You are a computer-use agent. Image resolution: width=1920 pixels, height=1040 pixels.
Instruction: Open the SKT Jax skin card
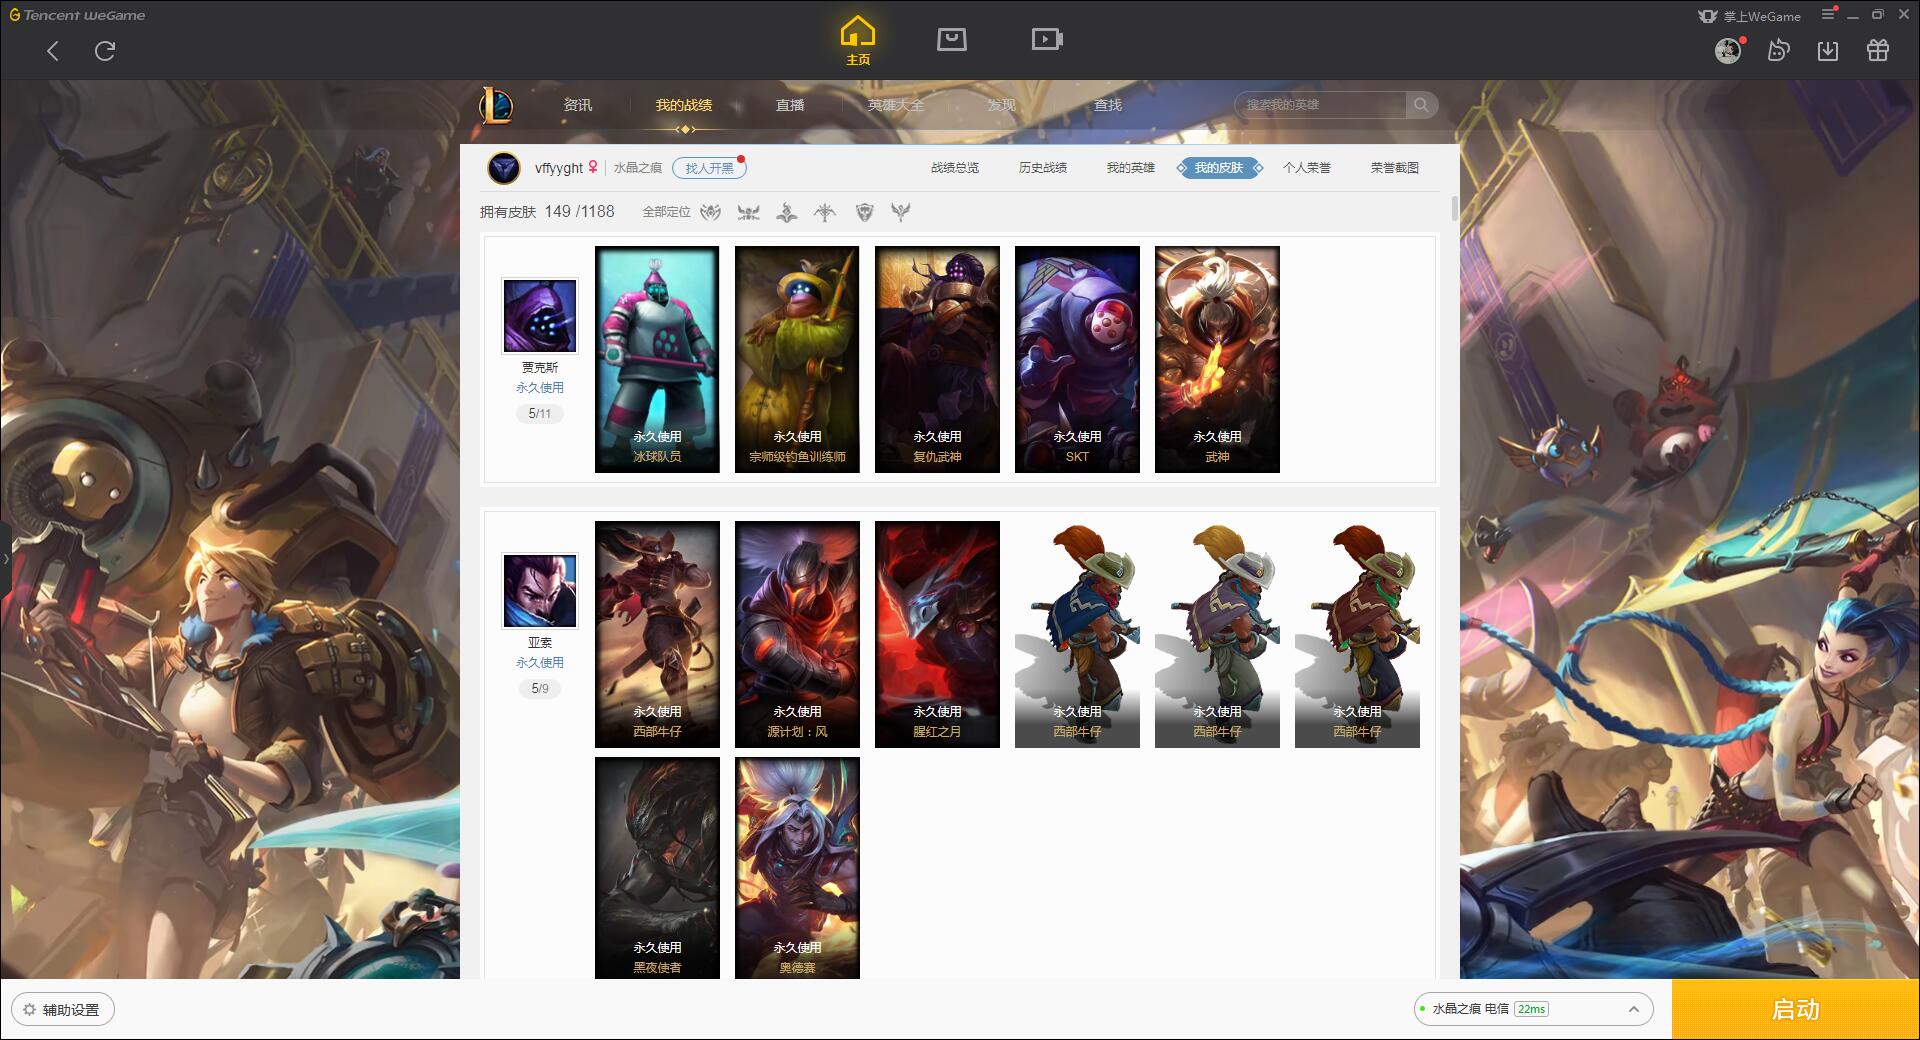coord(1077,359)
